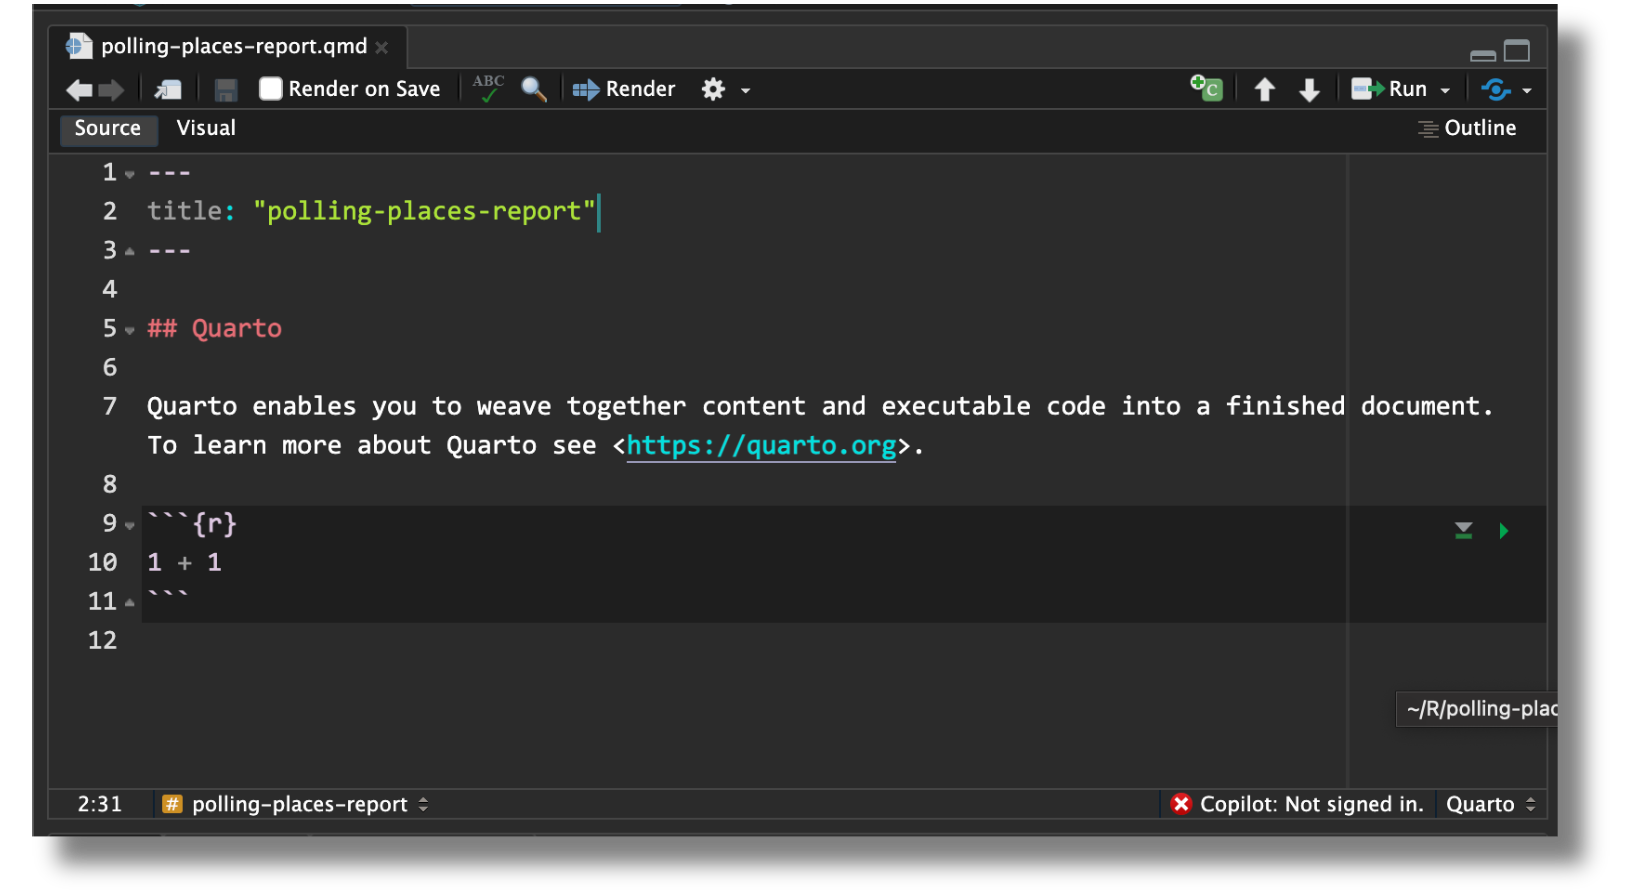The height and width of the screenshot is (896, 1642).
Task: Open the gear settings dropdown
Action: tap(724, 90)
